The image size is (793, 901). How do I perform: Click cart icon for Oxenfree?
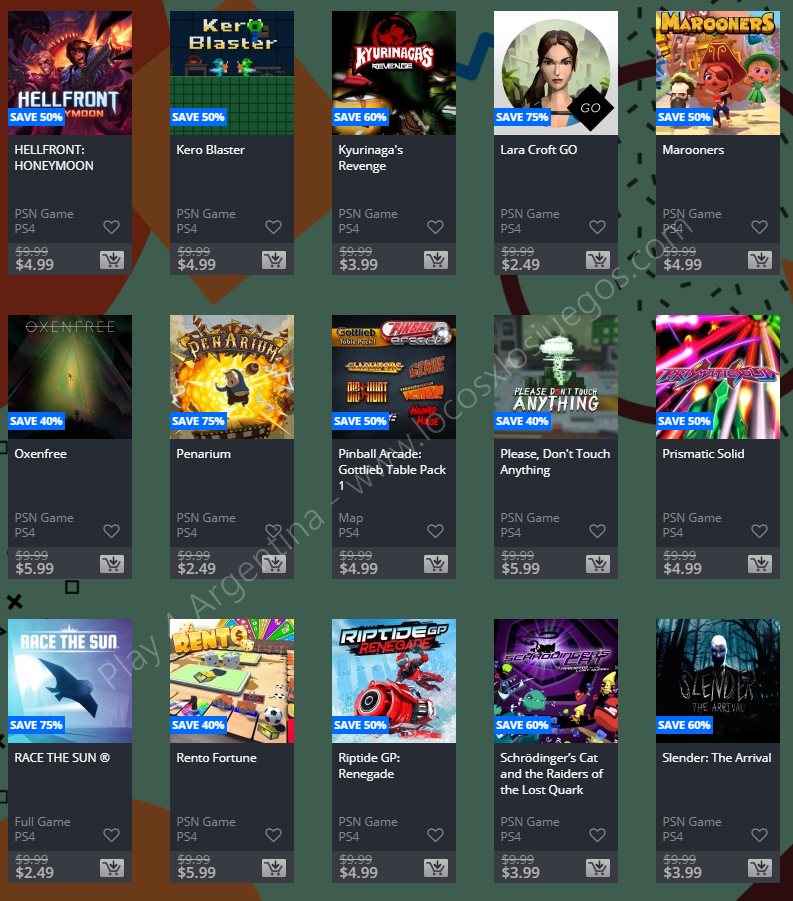click(111, 565)
